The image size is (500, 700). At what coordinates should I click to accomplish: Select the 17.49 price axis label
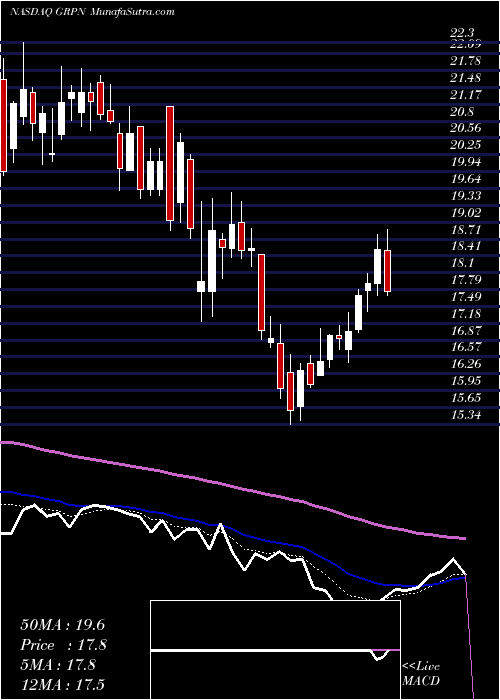tap(466, 297)
